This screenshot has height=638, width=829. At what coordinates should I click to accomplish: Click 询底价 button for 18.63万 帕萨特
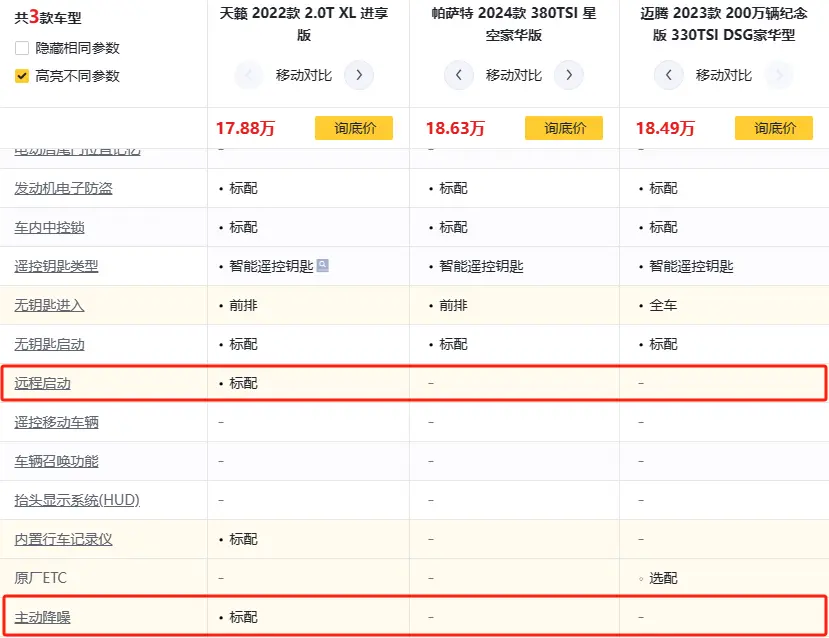click(564, 128)
